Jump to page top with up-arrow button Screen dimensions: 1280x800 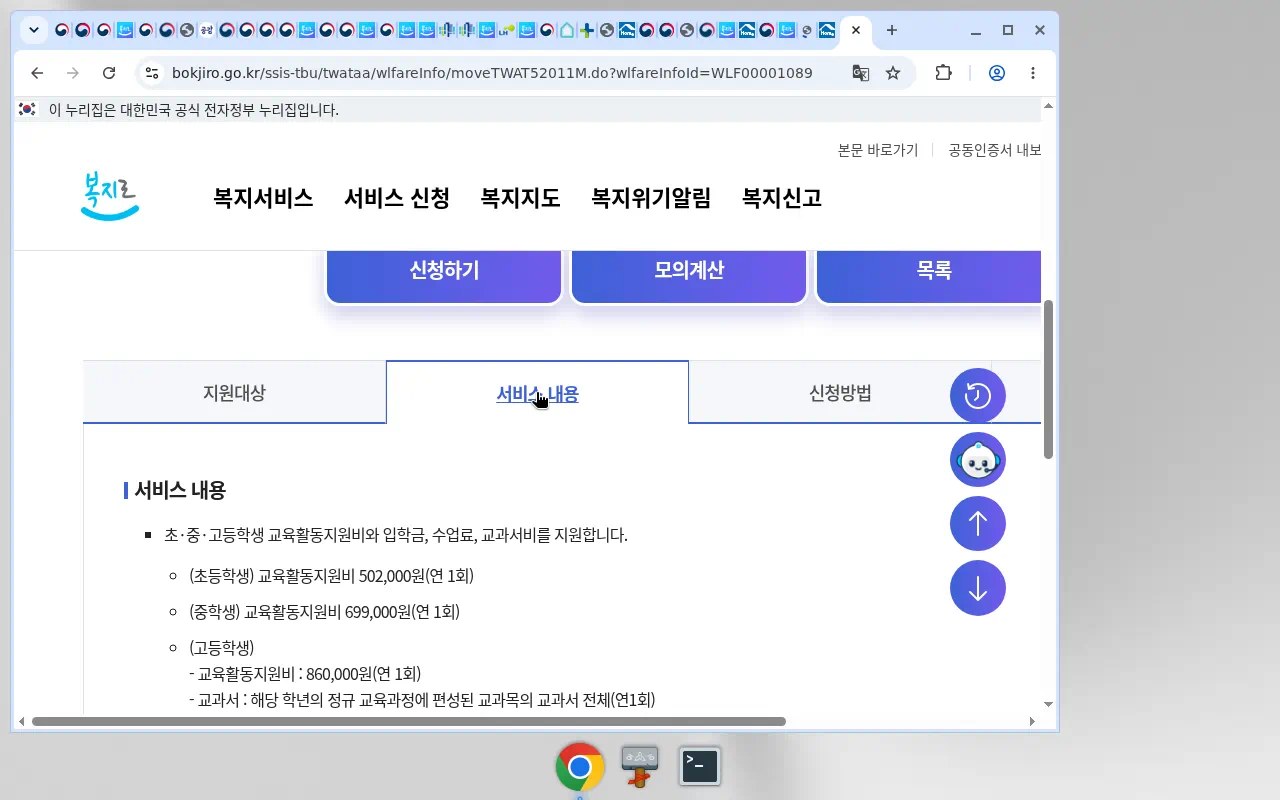coord(978,523)
